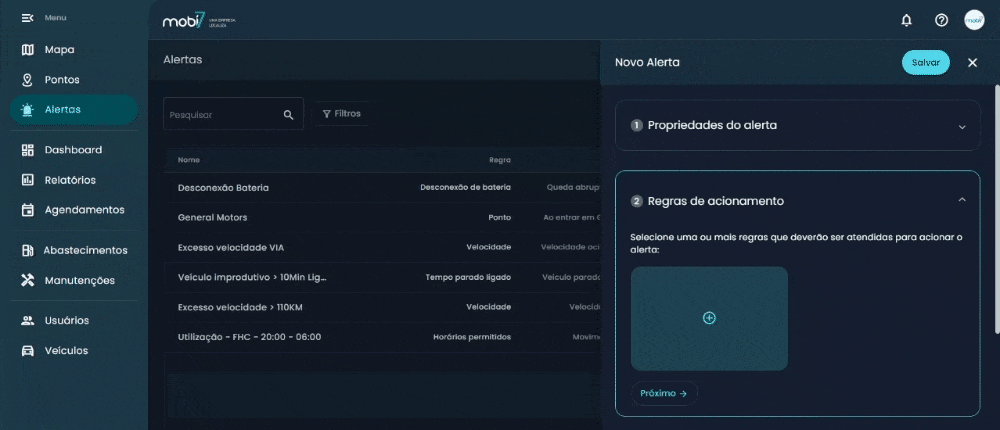Open Abastecimentos from the sidebar
The height and width of the screenshot is (430, 1000).
click(85, 250)
